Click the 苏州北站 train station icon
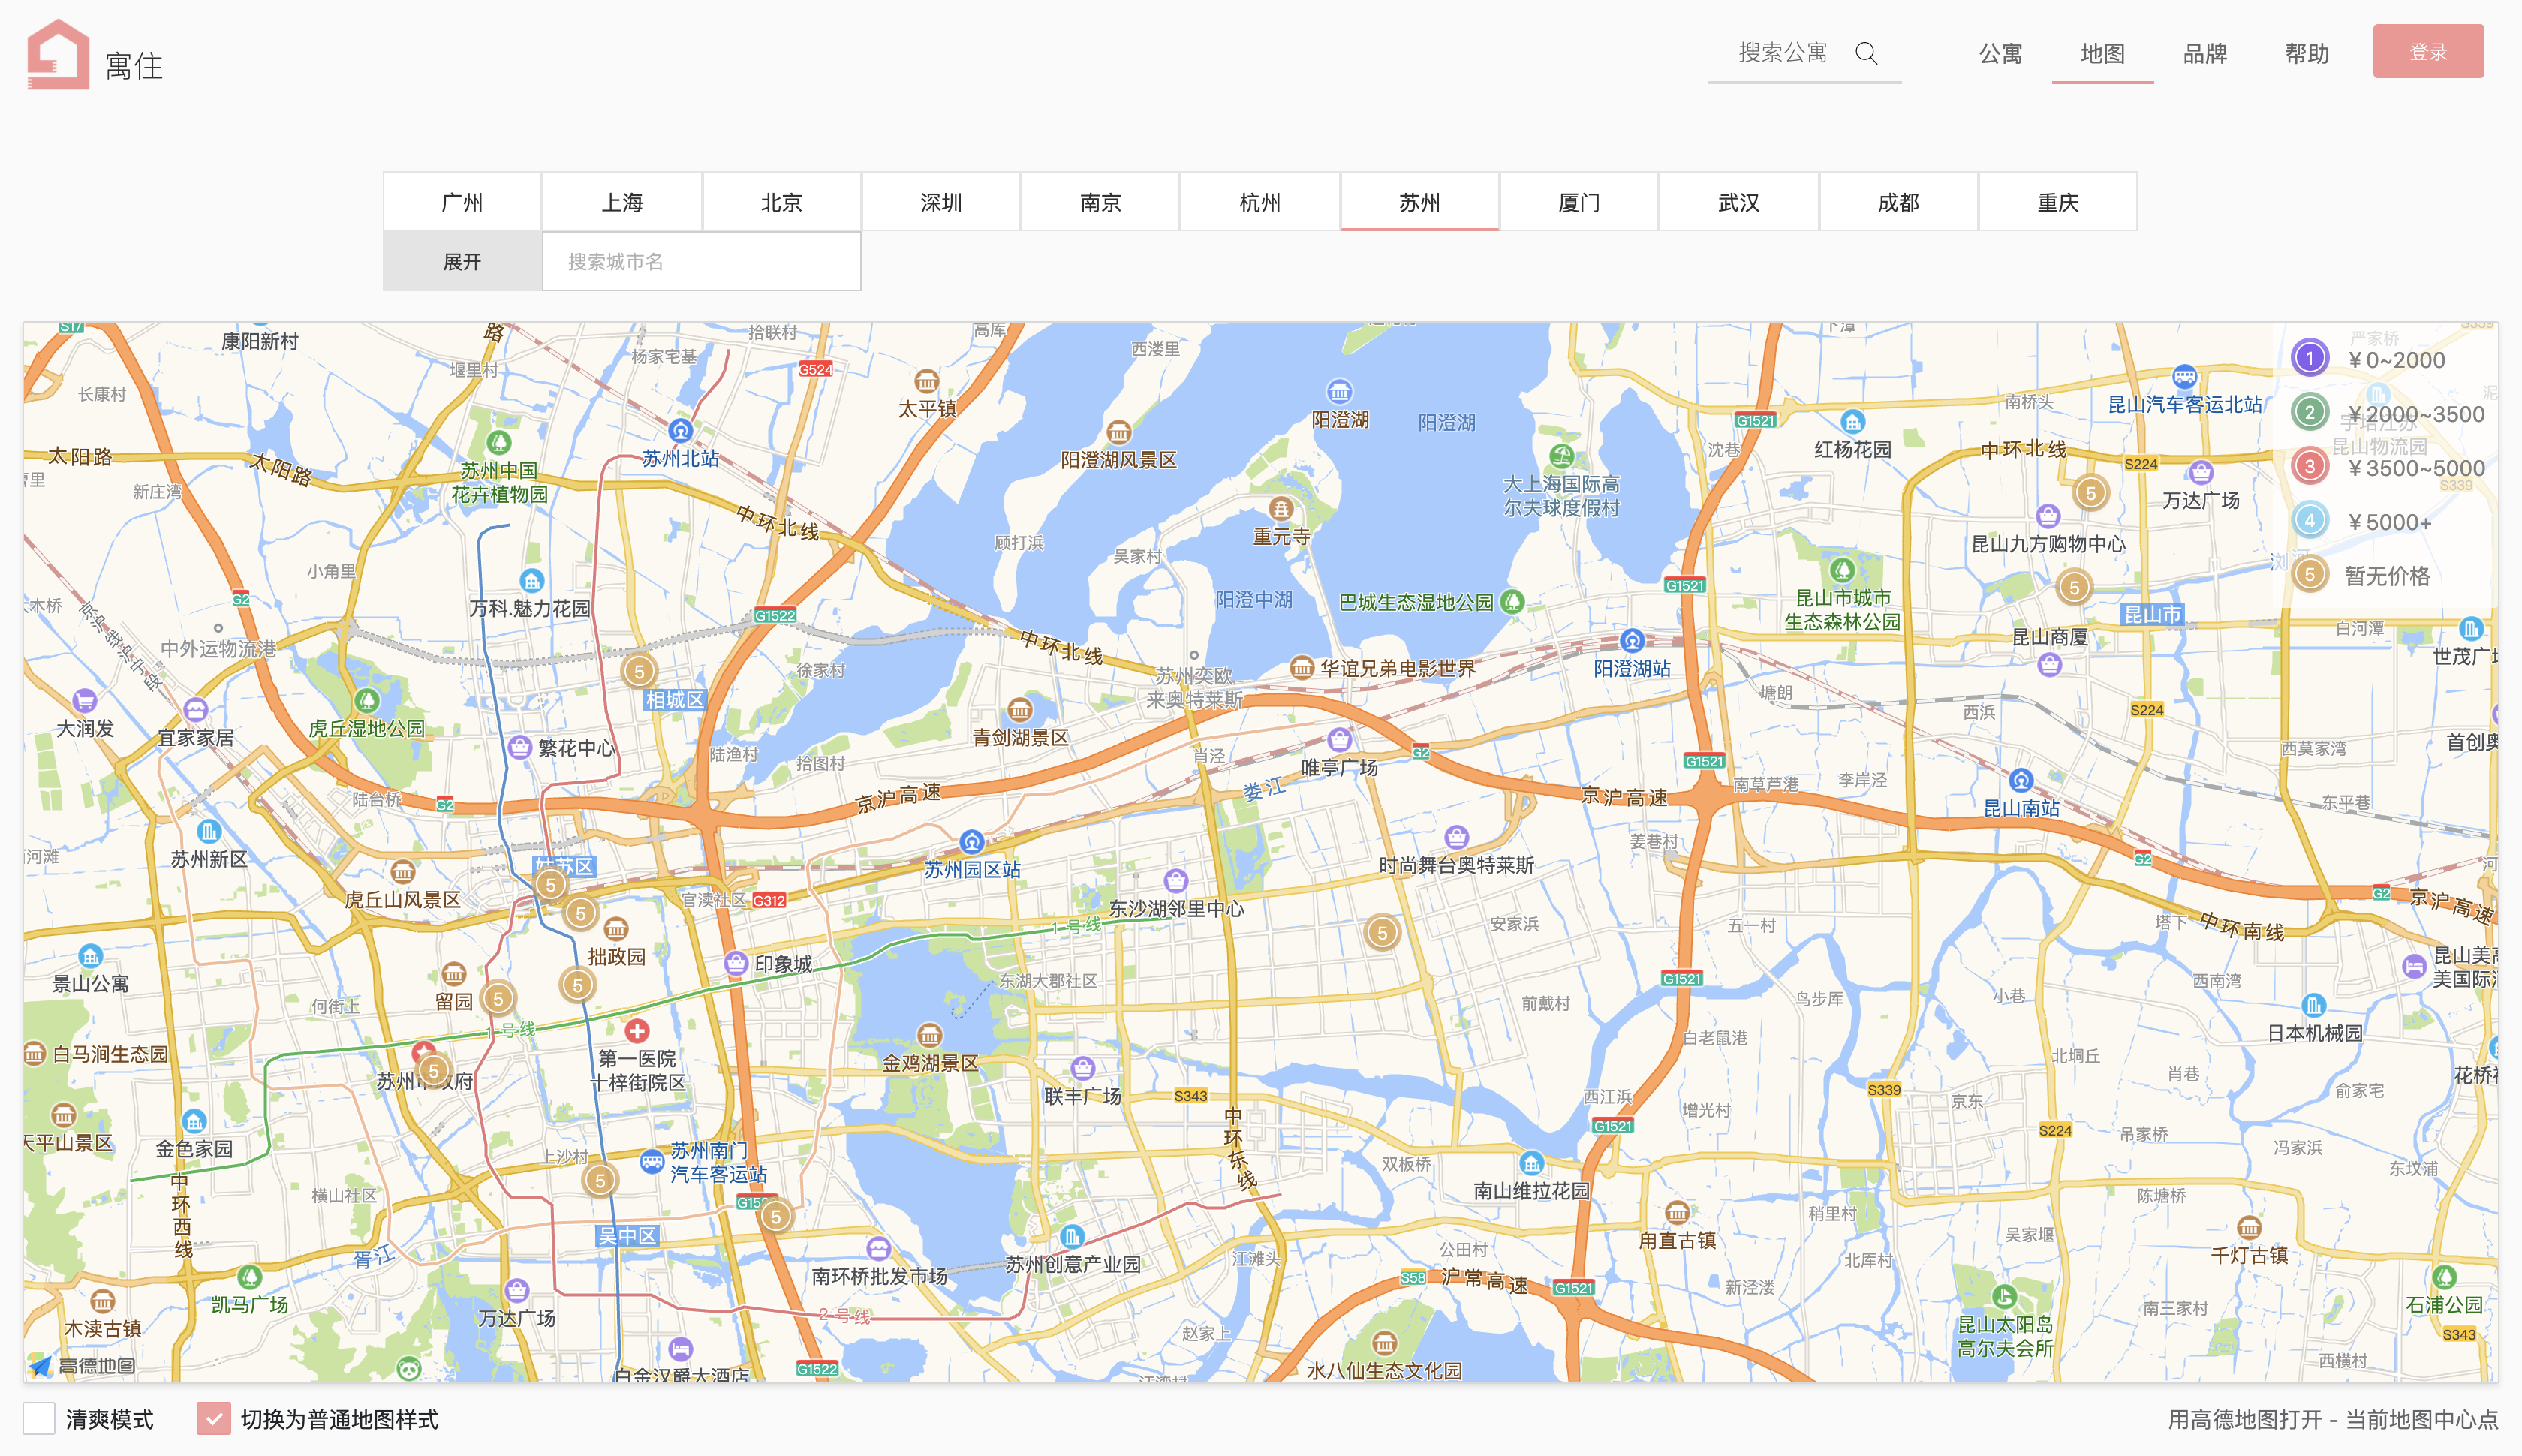Screen dimensions: 2522x1456 coord(680,431)
